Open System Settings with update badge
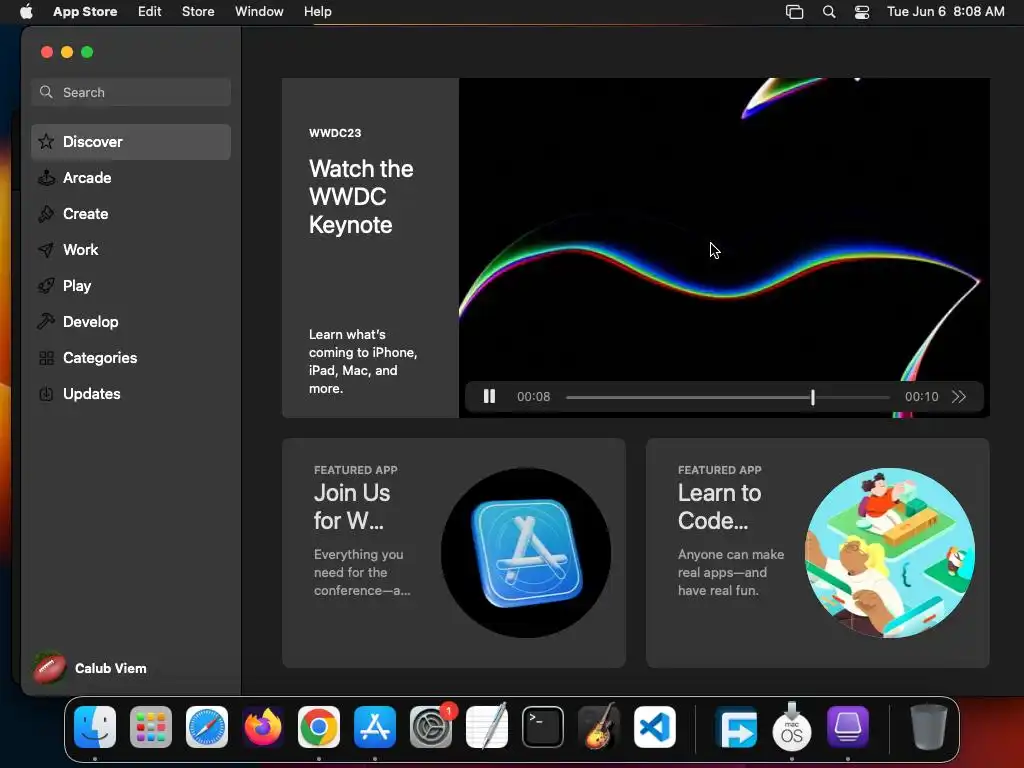 tap(431, 727)
